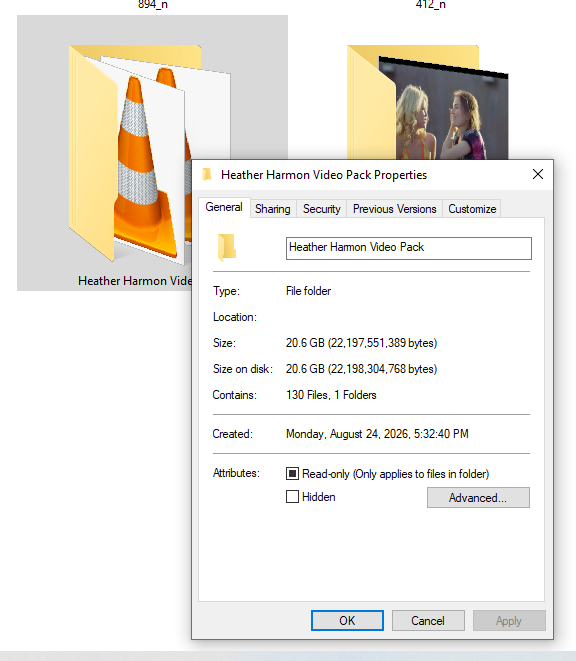Click the 'Size on disk:' label
The width and height of the screenshot is (576, 661).
243,369
